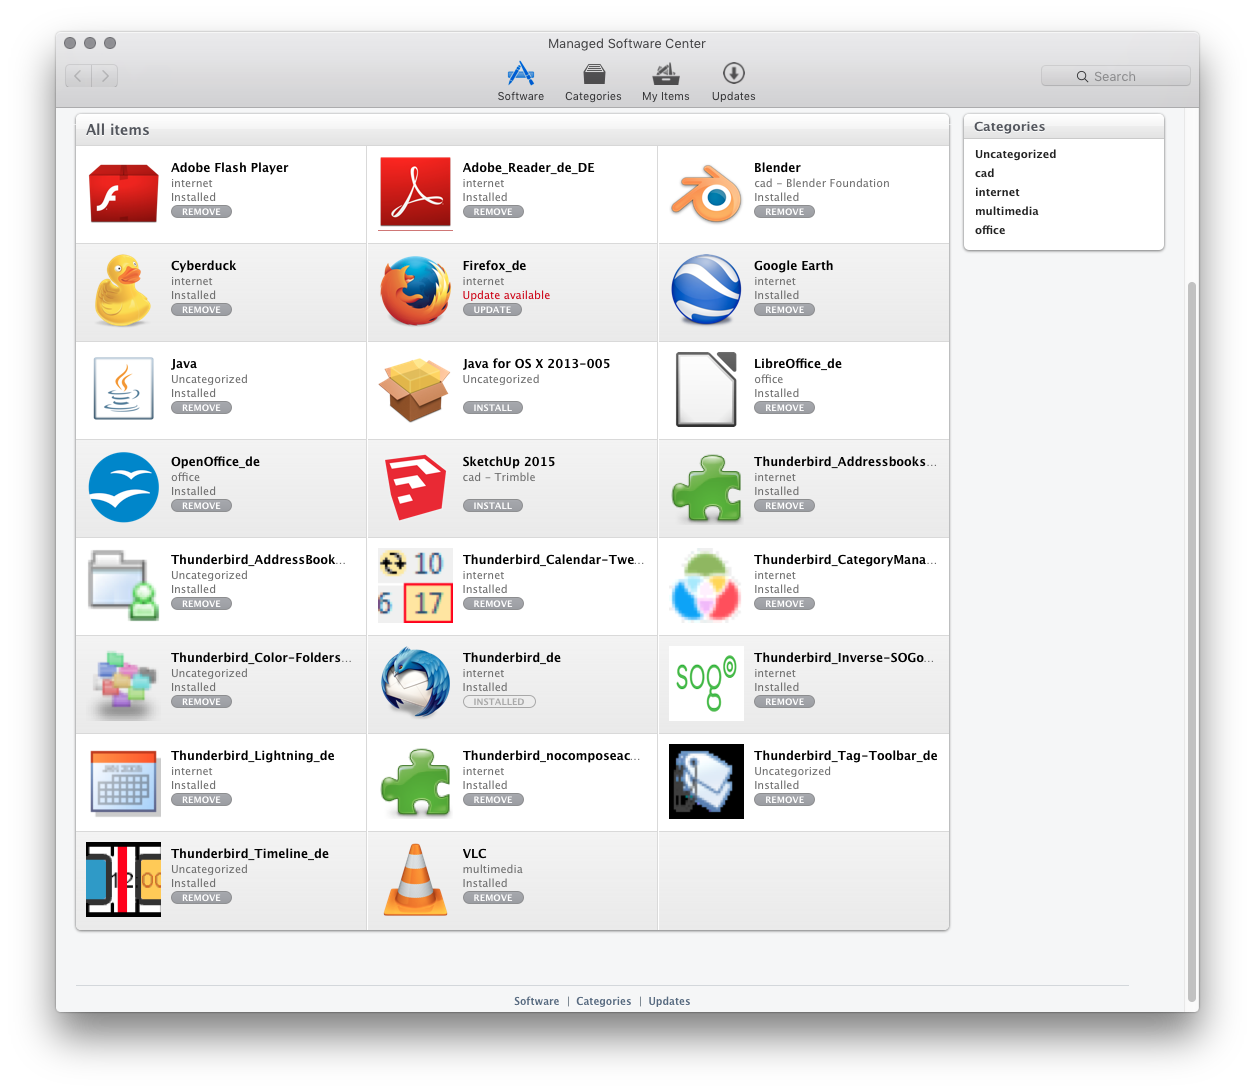Image resolution: width=1255 pixels, height=1092 pixels.
Task: Click the Thunderbird_Calendar-Tweaks icon
Action: click(x=415, y=585)
